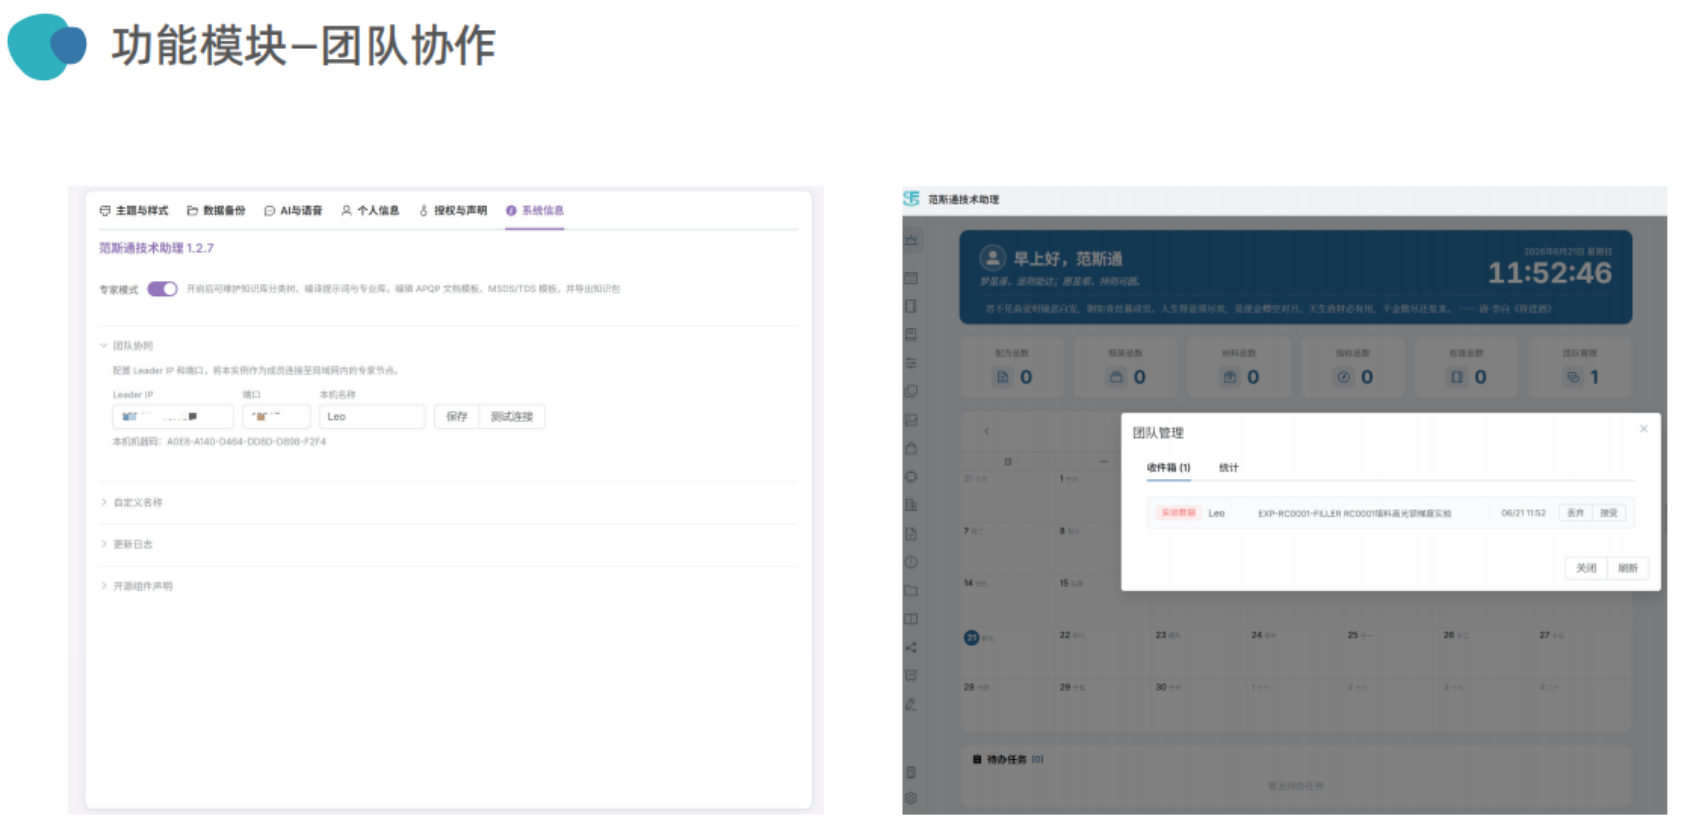Click the 材料总数 card icon
This screenshot has height=831, width=1683.
pyautogui.click(x=1230, y=377)
